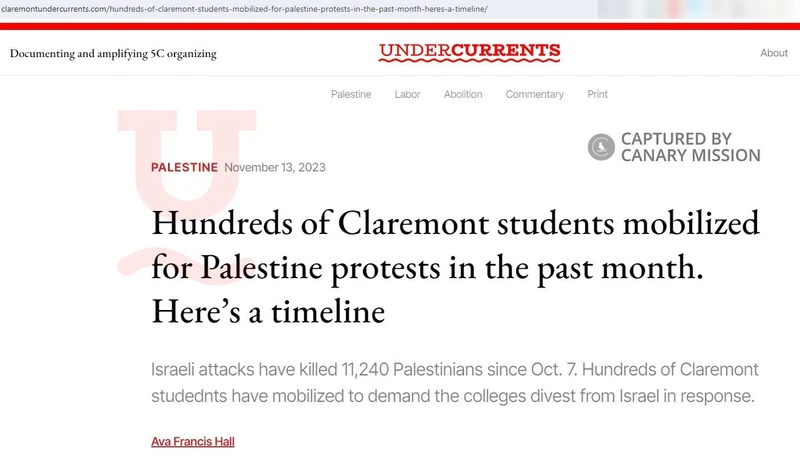
Task: Click the blurred area right of the address bar
Action: [700, 9]
